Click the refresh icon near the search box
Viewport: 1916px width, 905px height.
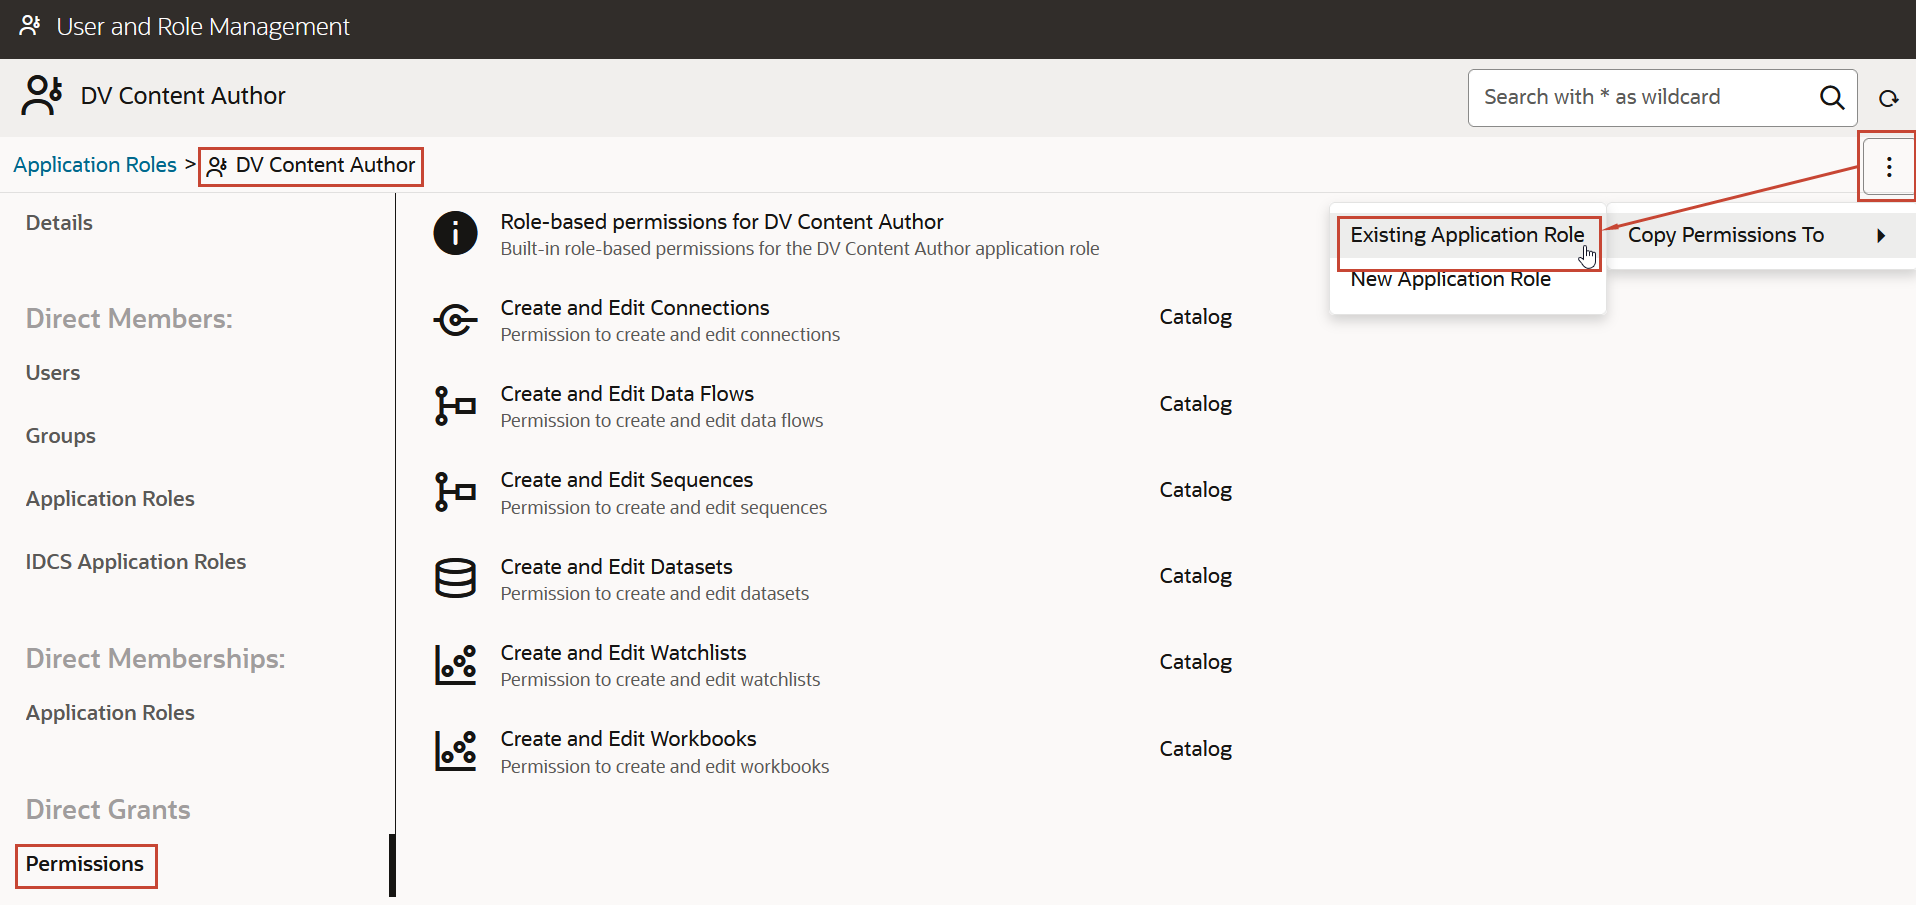pos(1888,97)
